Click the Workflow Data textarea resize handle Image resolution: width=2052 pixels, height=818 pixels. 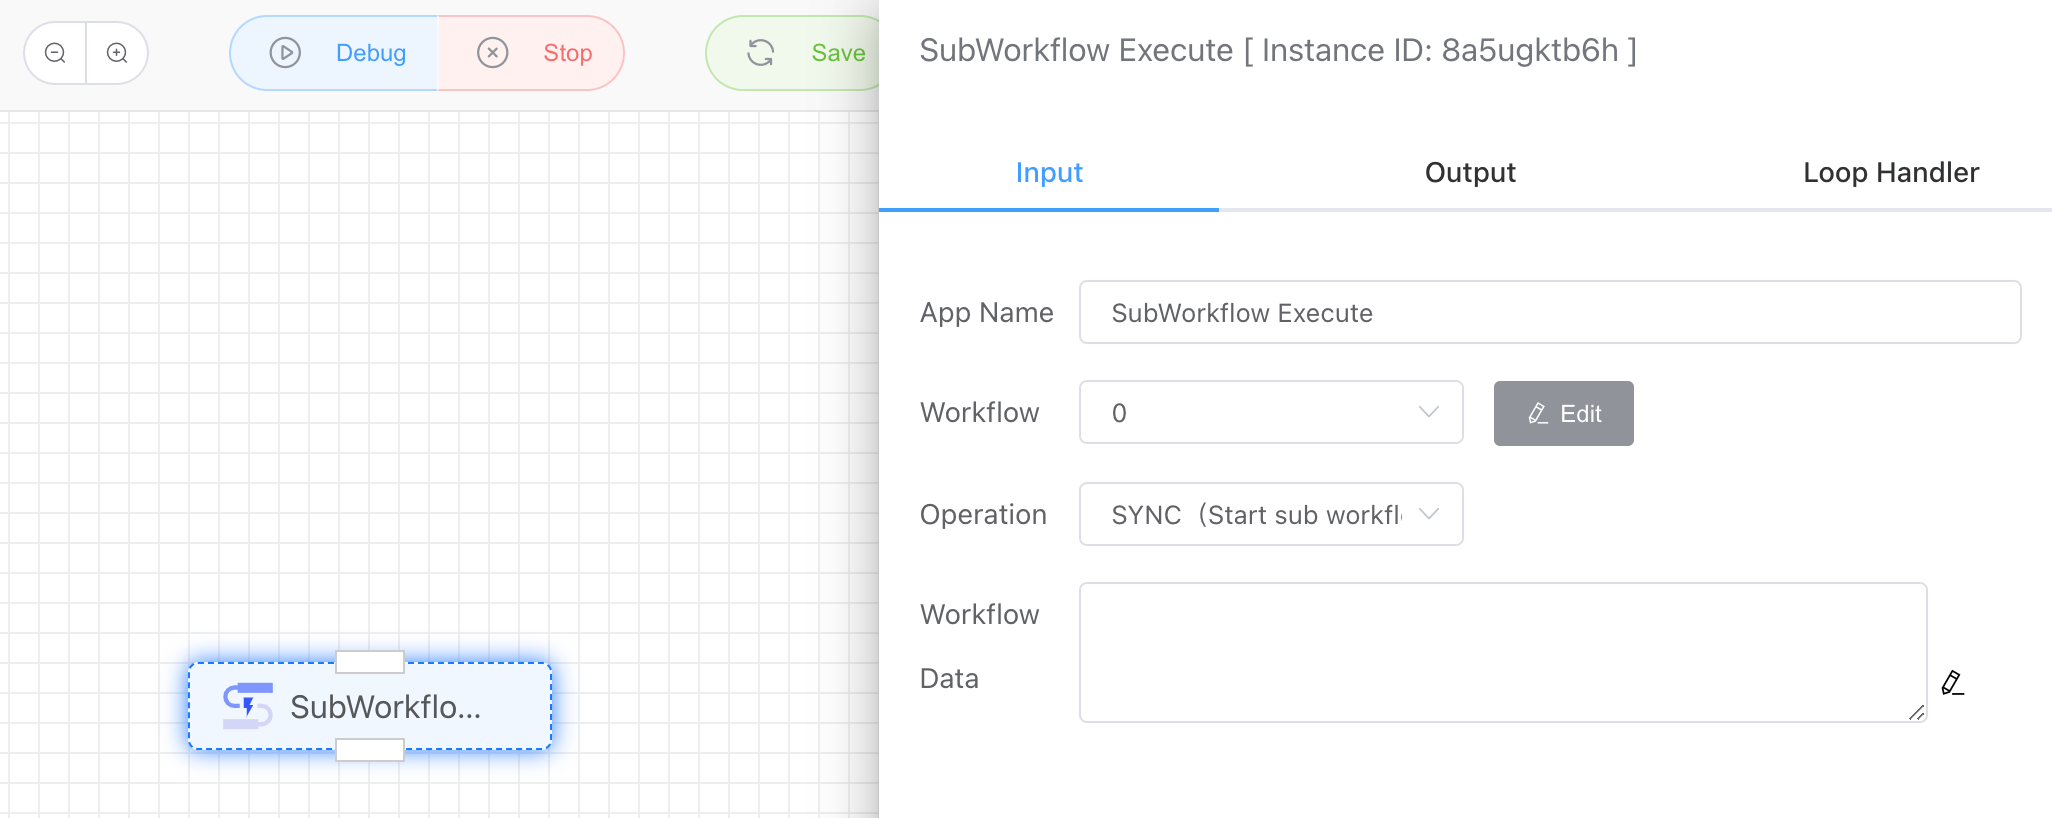(x=1916, y=712)
